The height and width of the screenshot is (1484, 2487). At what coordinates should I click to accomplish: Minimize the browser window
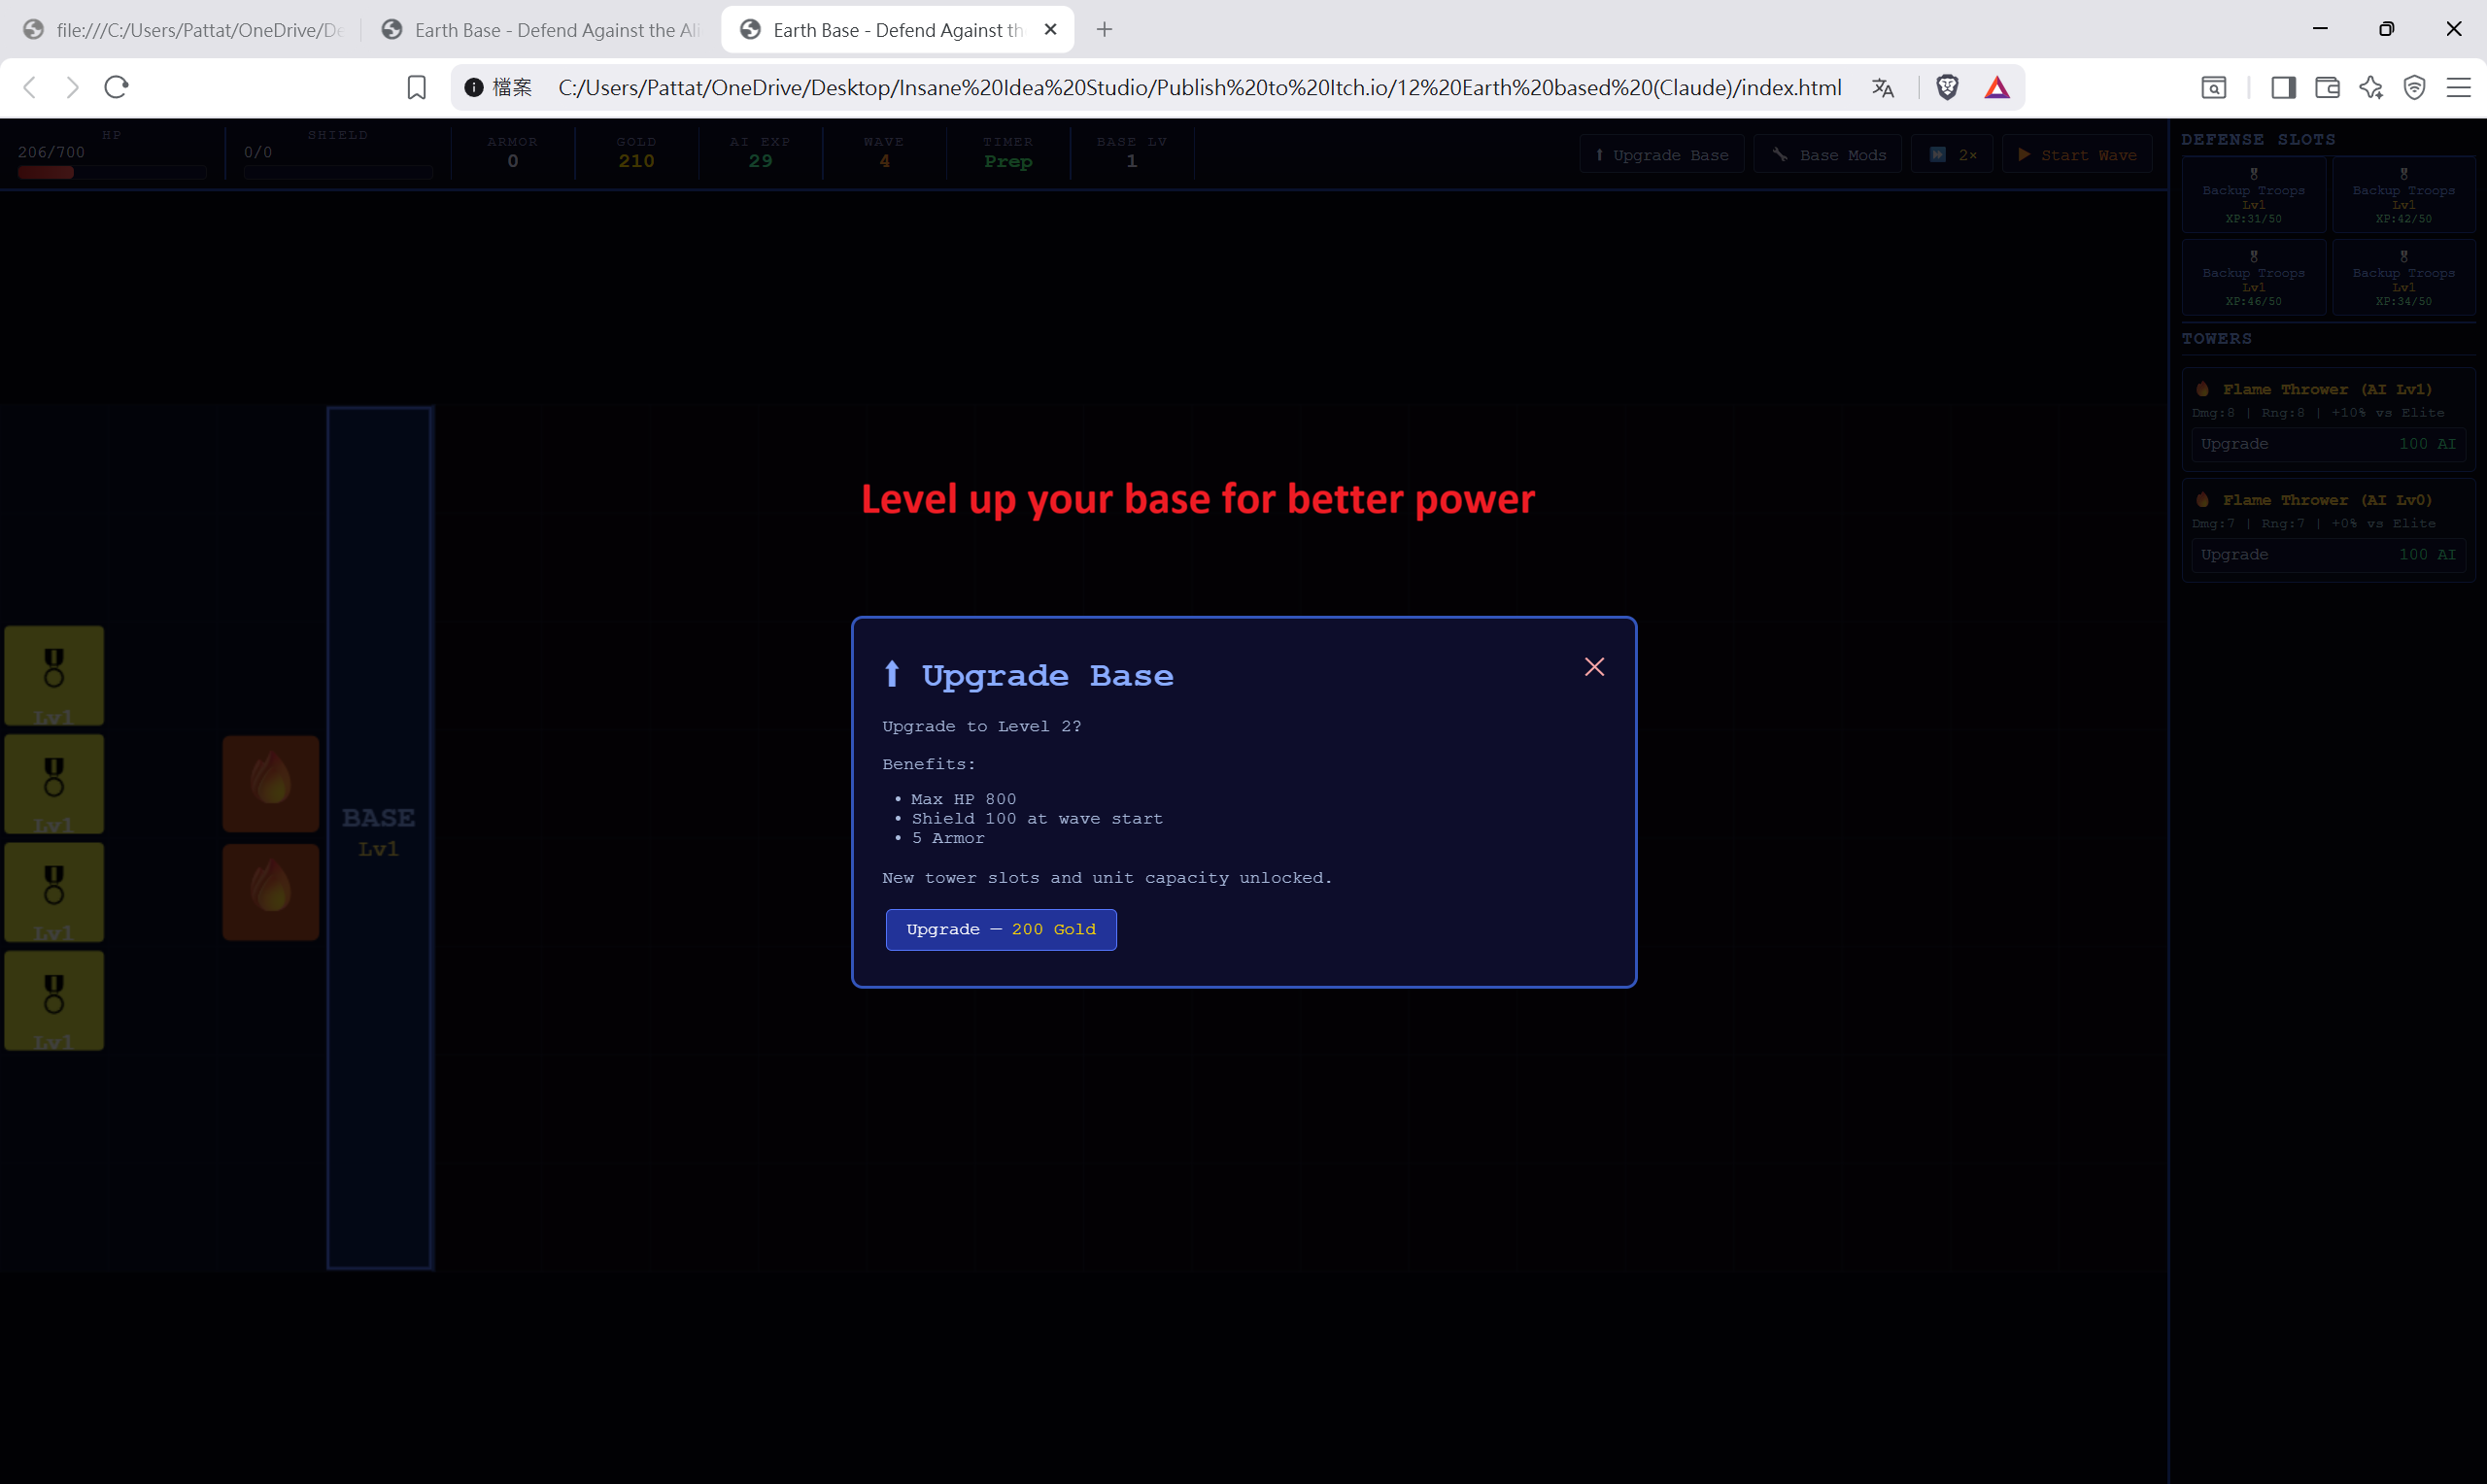click(x=2320, y=29)
